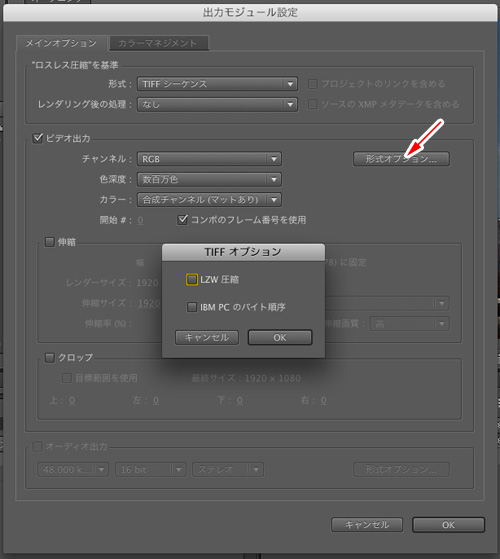
Task: Enable the 伸縮 checkbox
Action: coord(50,242)
